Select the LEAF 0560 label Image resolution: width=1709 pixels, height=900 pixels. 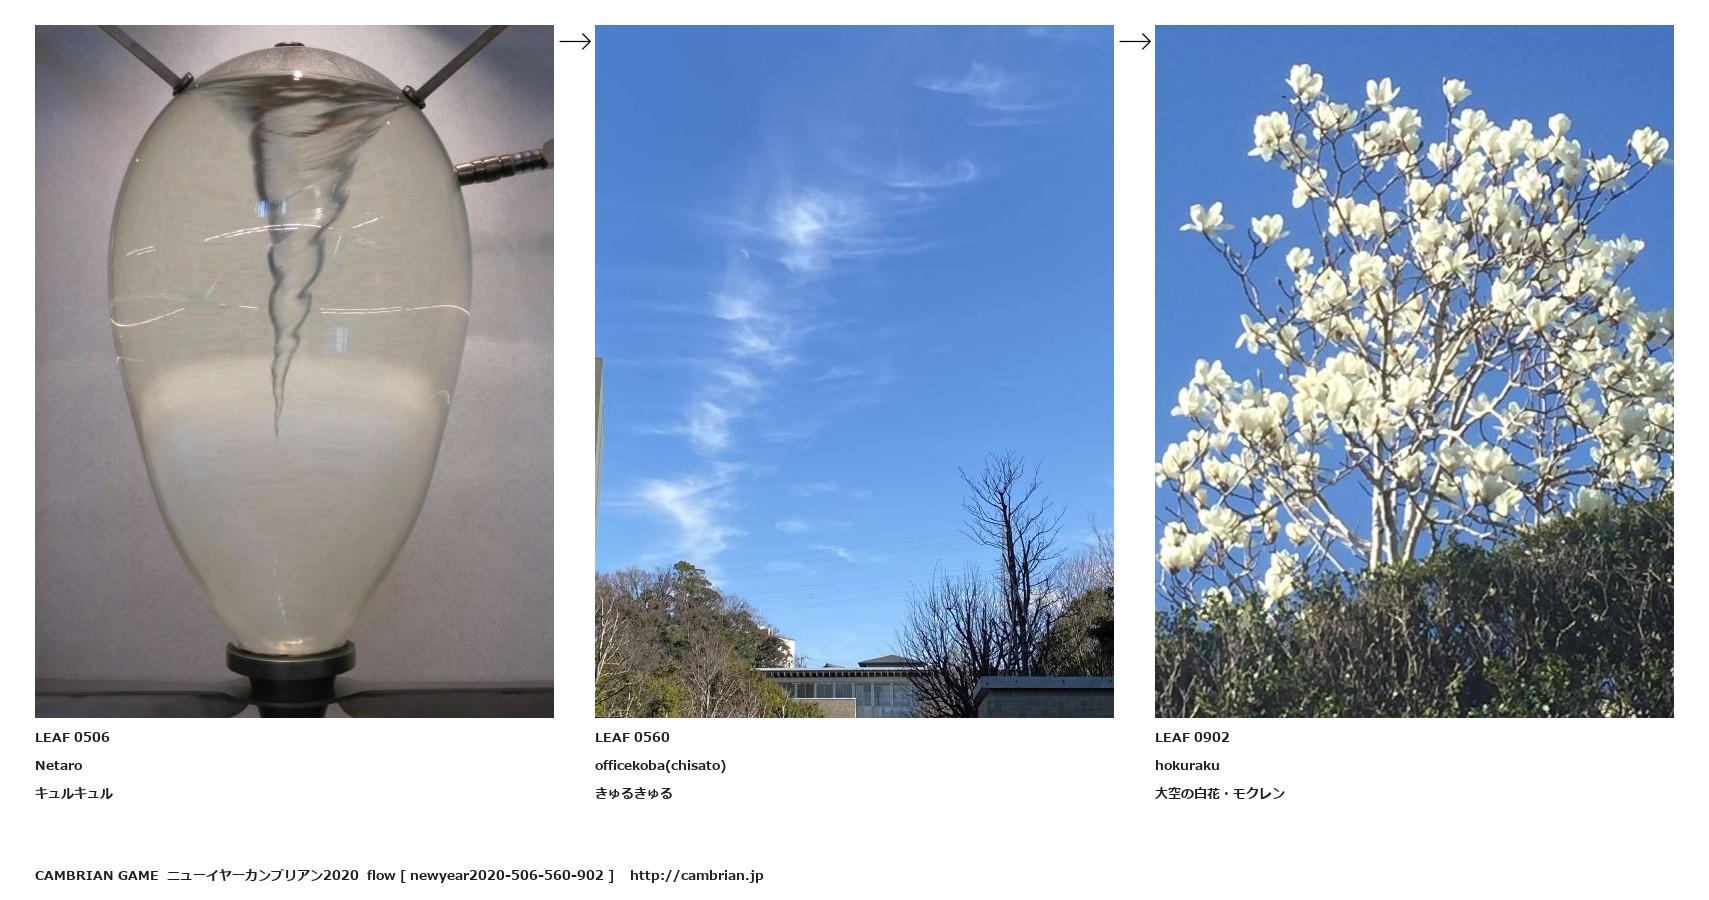[632, 737]
